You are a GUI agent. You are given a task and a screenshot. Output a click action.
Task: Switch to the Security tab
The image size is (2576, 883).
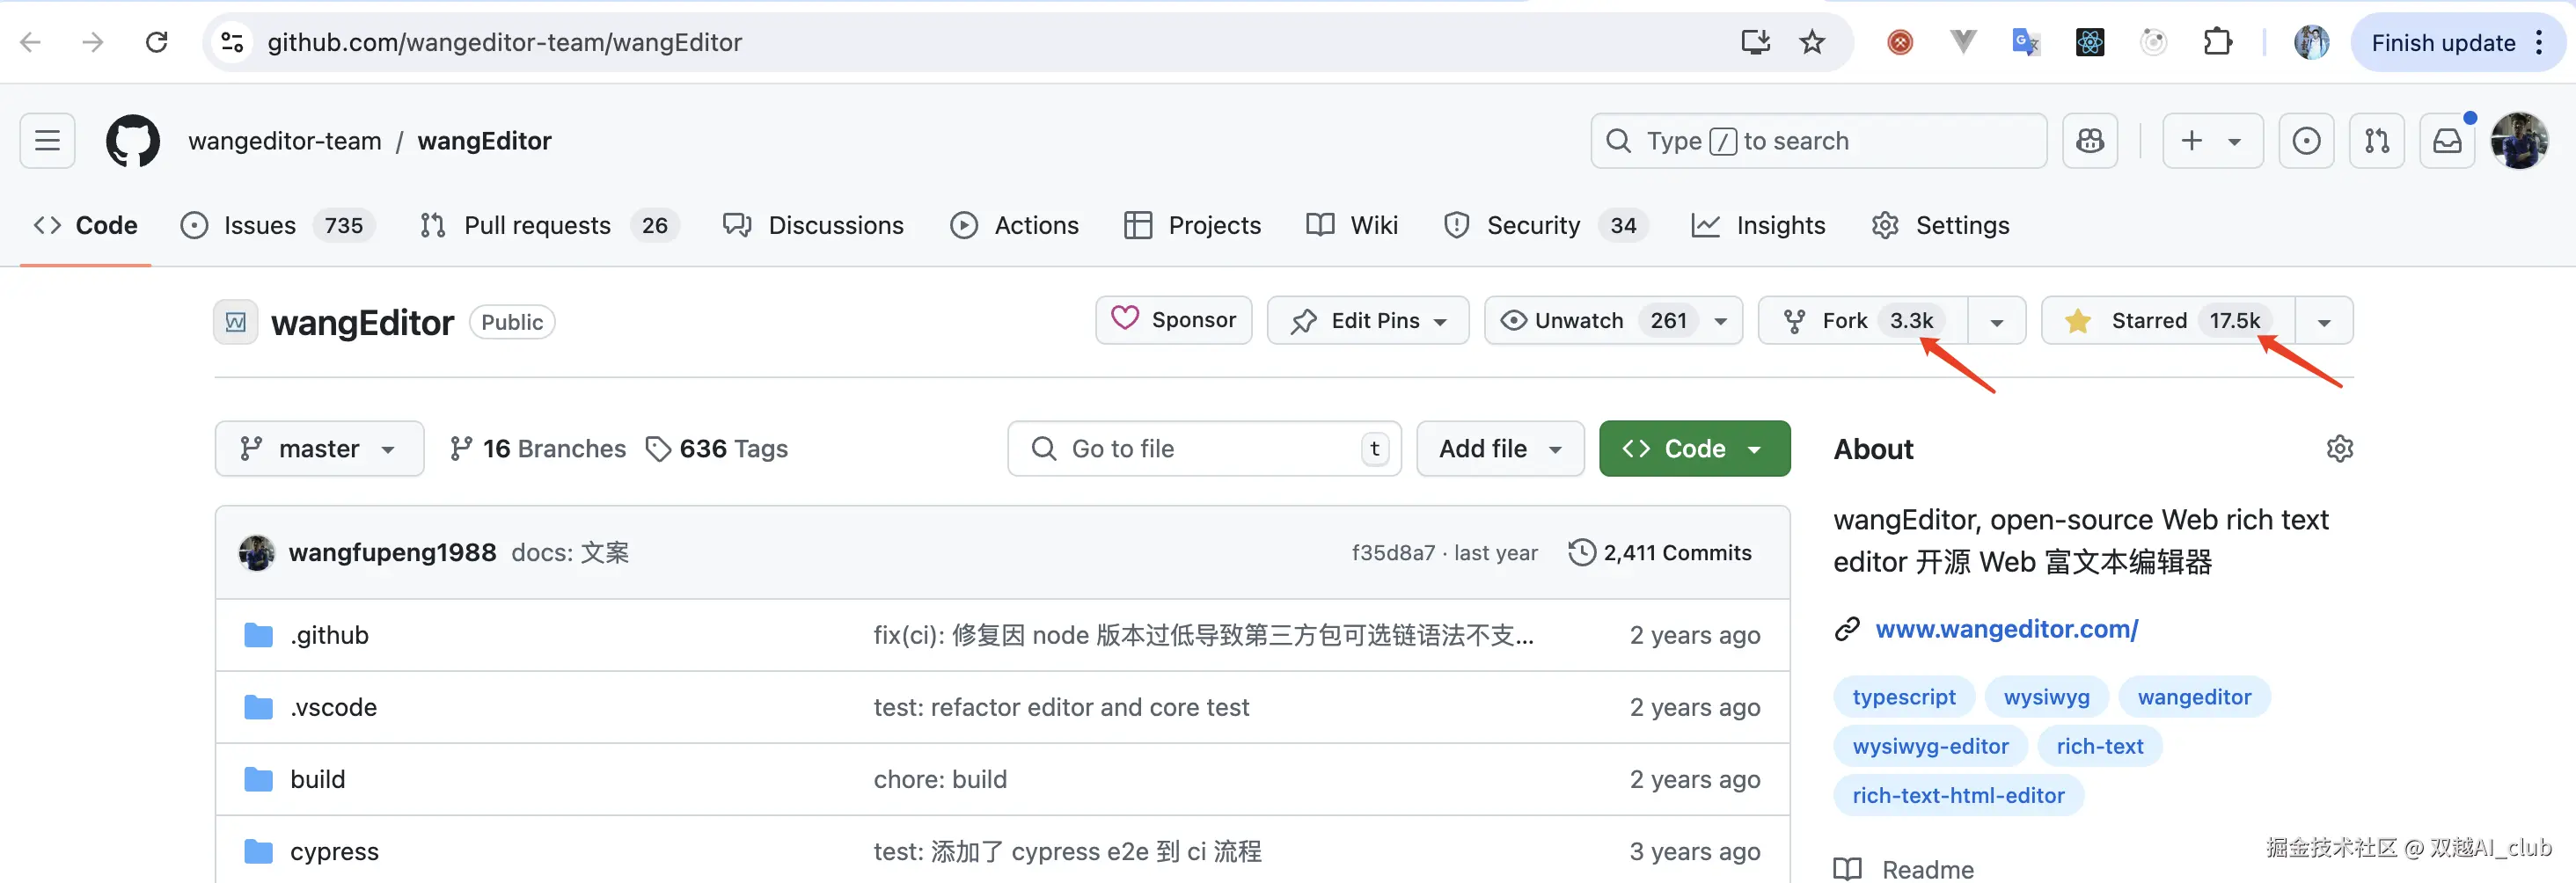1546,225
